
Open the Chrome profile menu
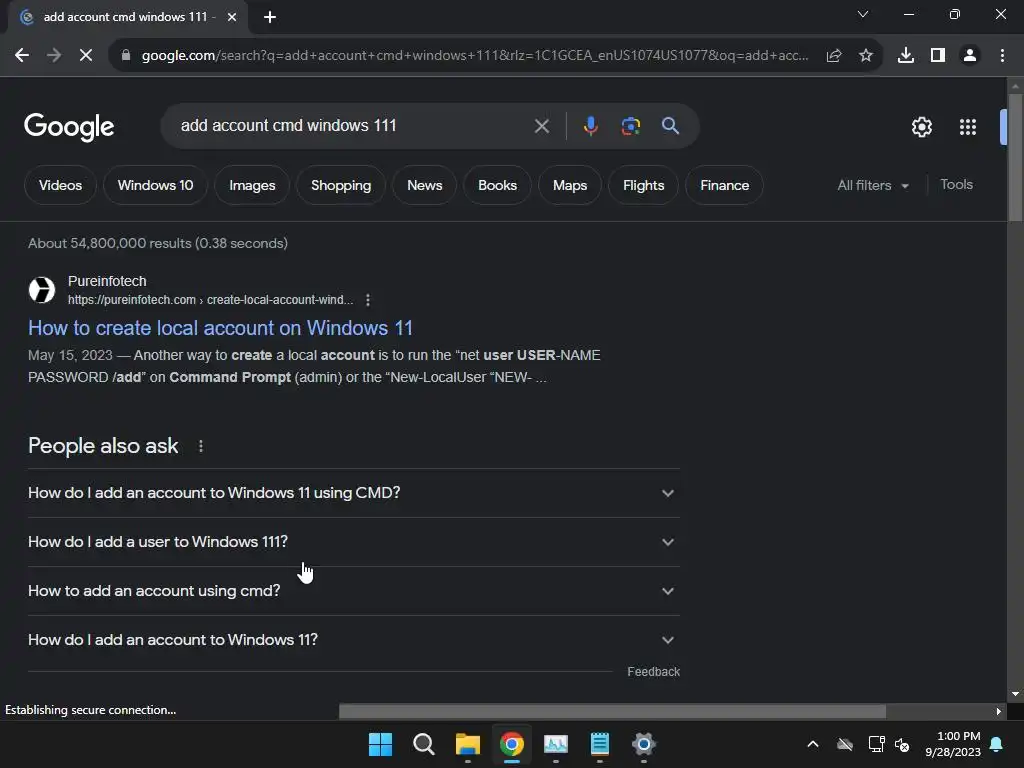(970, 56)
